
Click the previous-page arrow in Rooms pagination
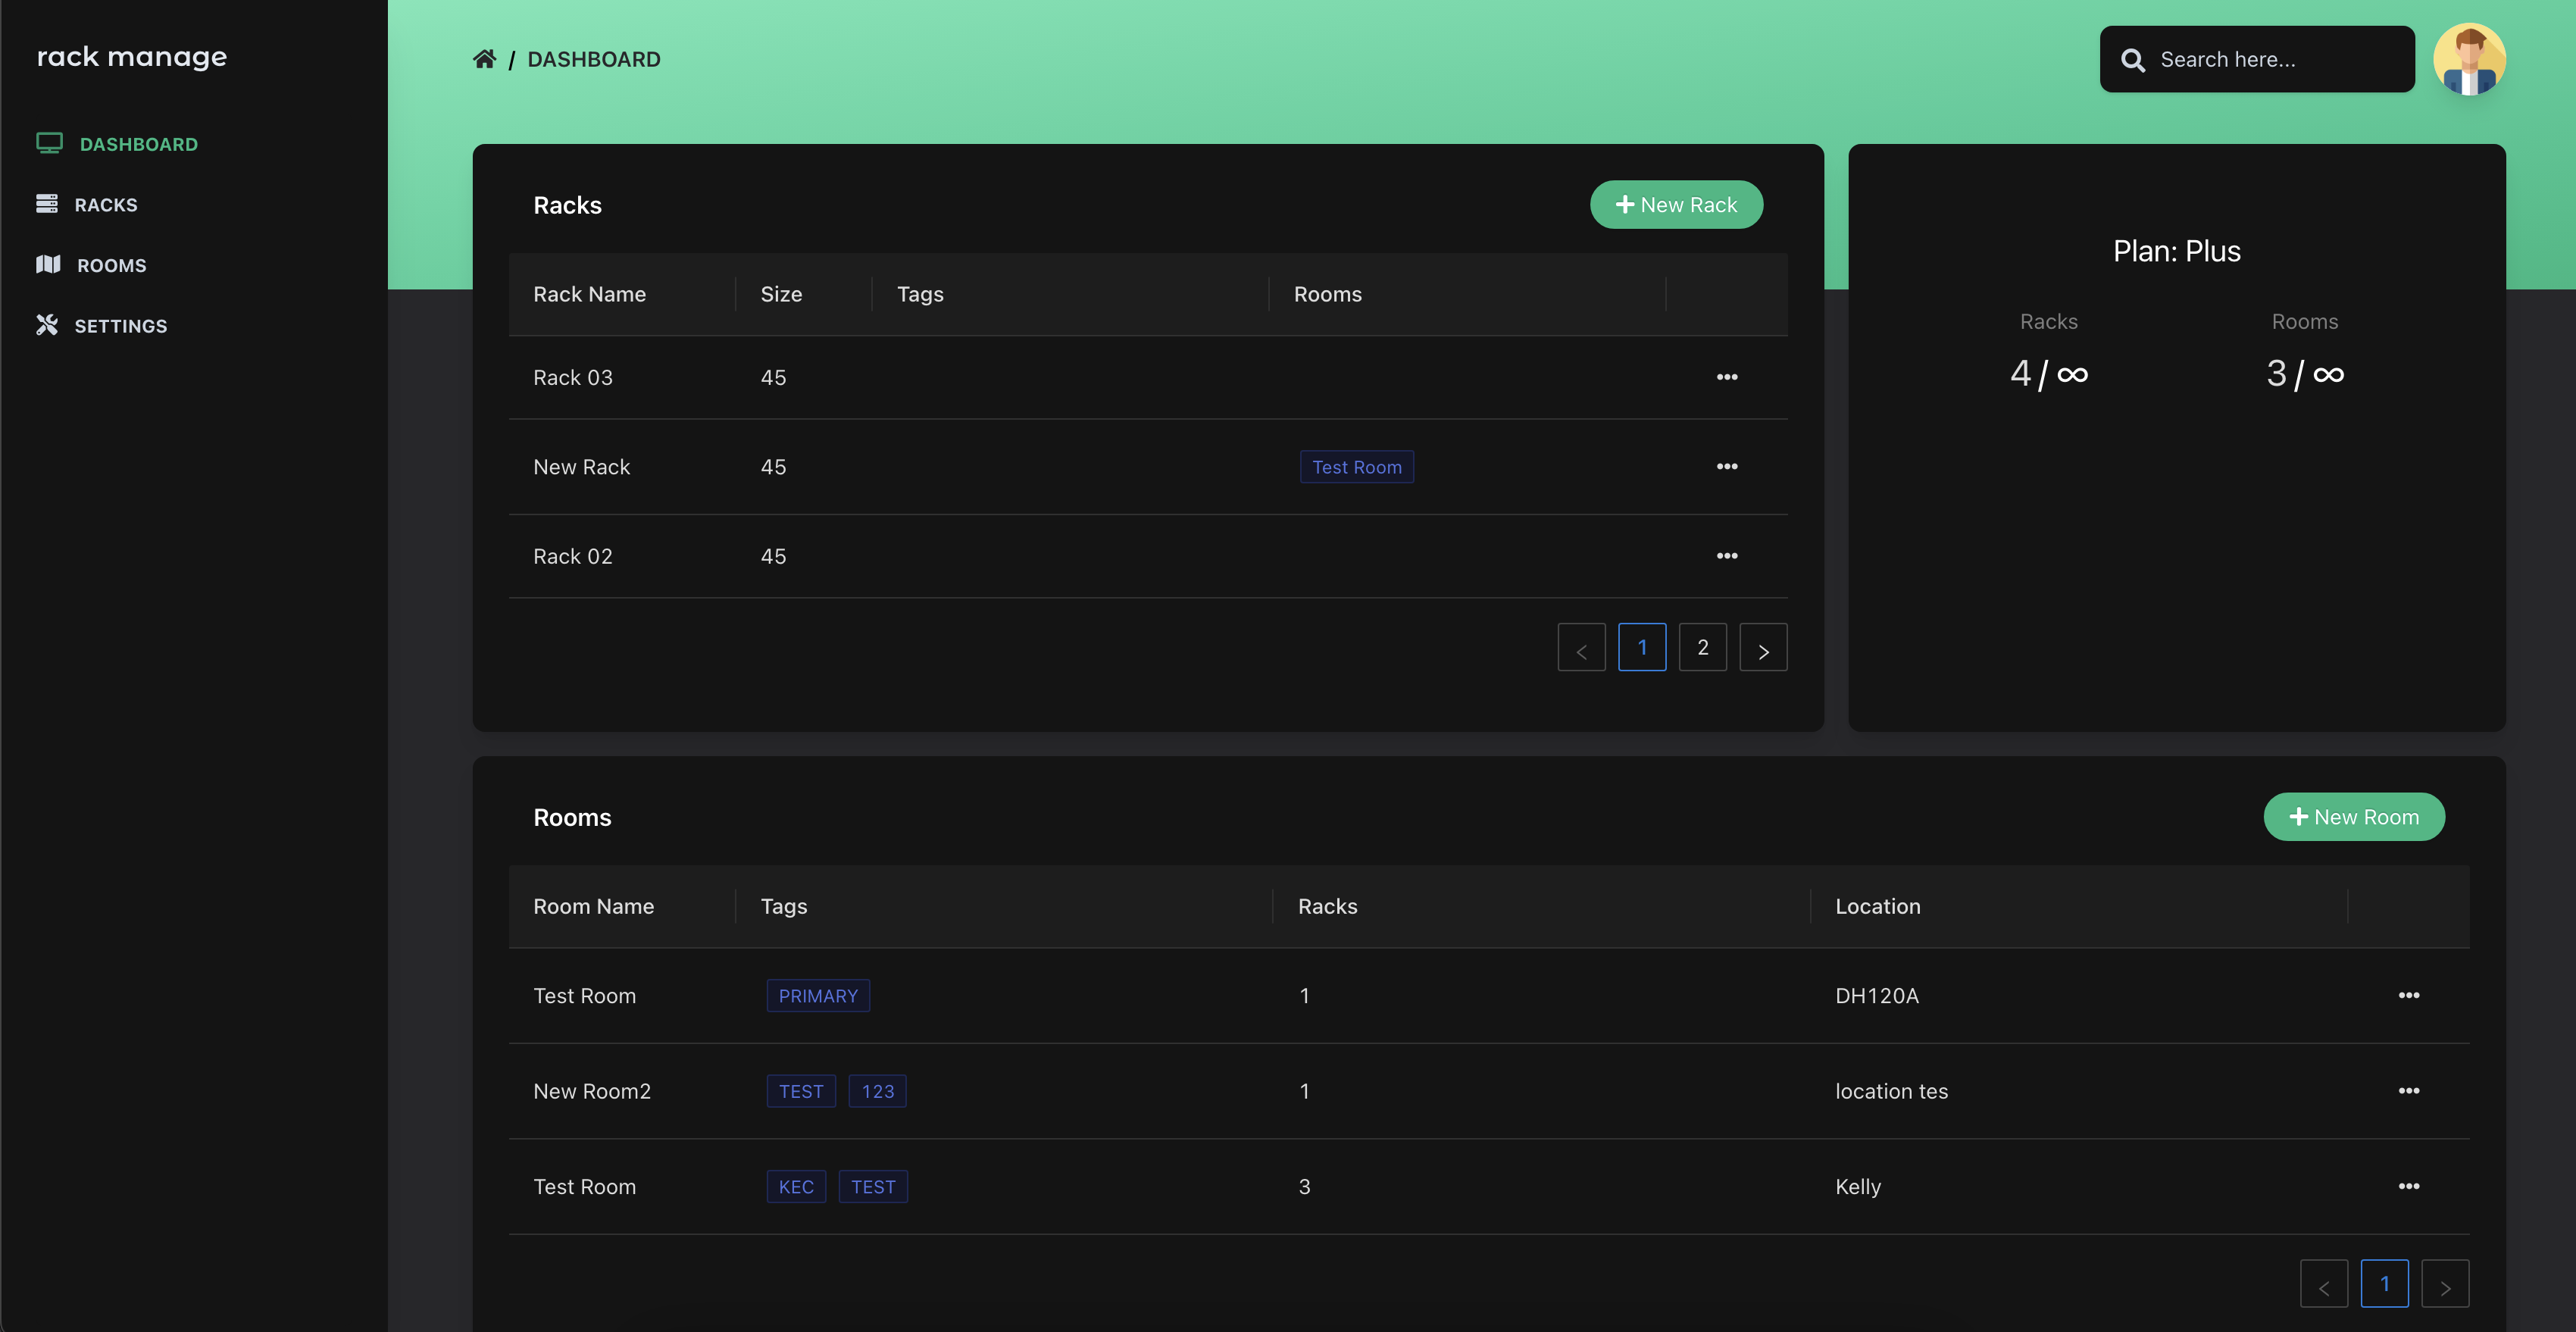[x=2324, y=1283]
